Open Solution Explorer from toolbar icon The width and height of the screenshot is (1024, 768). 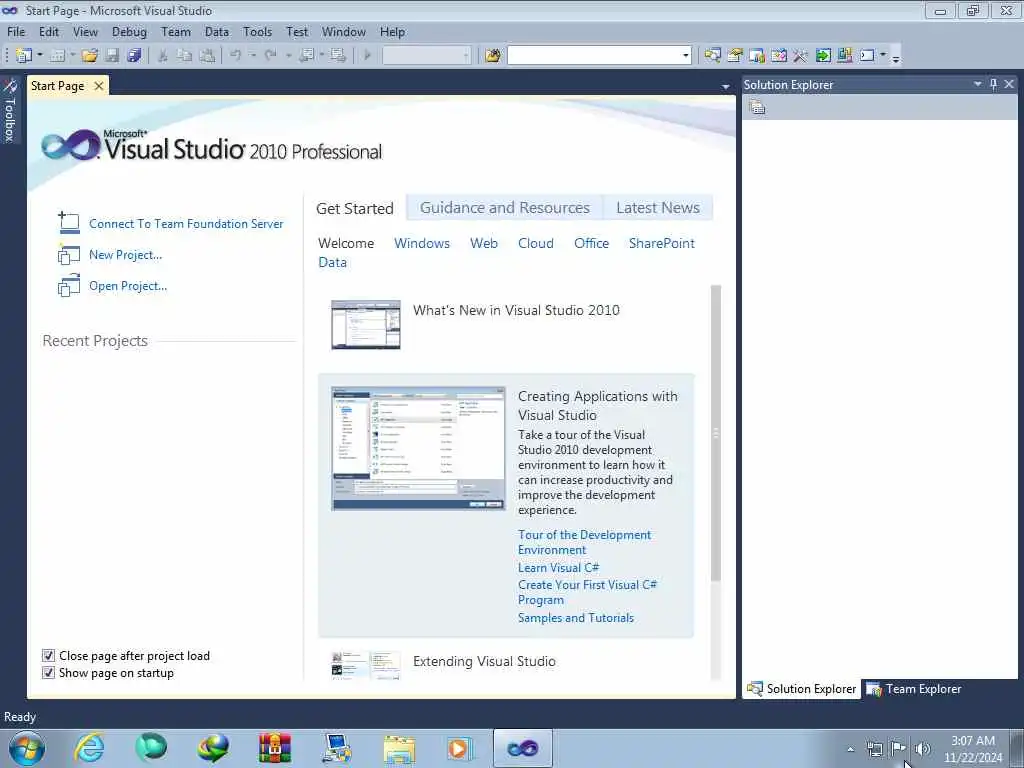coord(712,56)
